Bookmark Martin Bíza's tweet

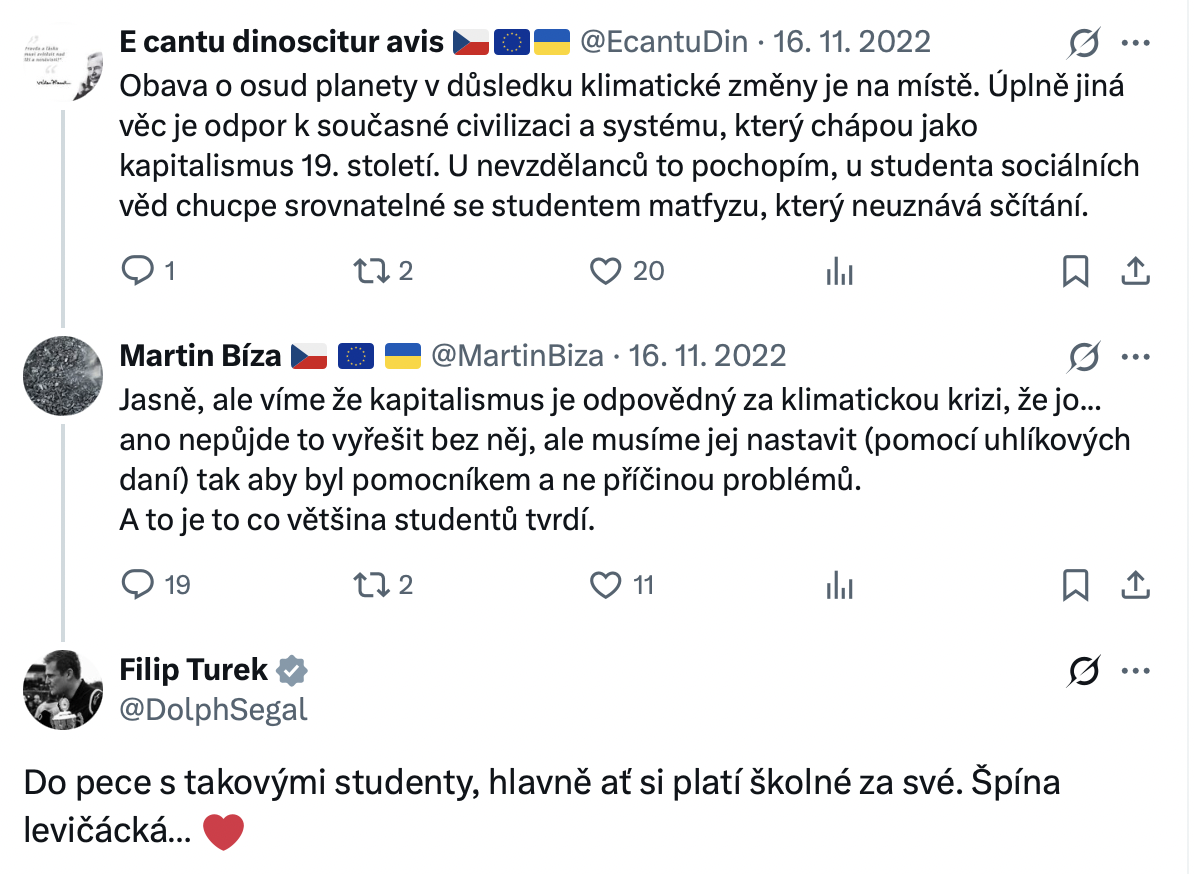click(1075, 584)
